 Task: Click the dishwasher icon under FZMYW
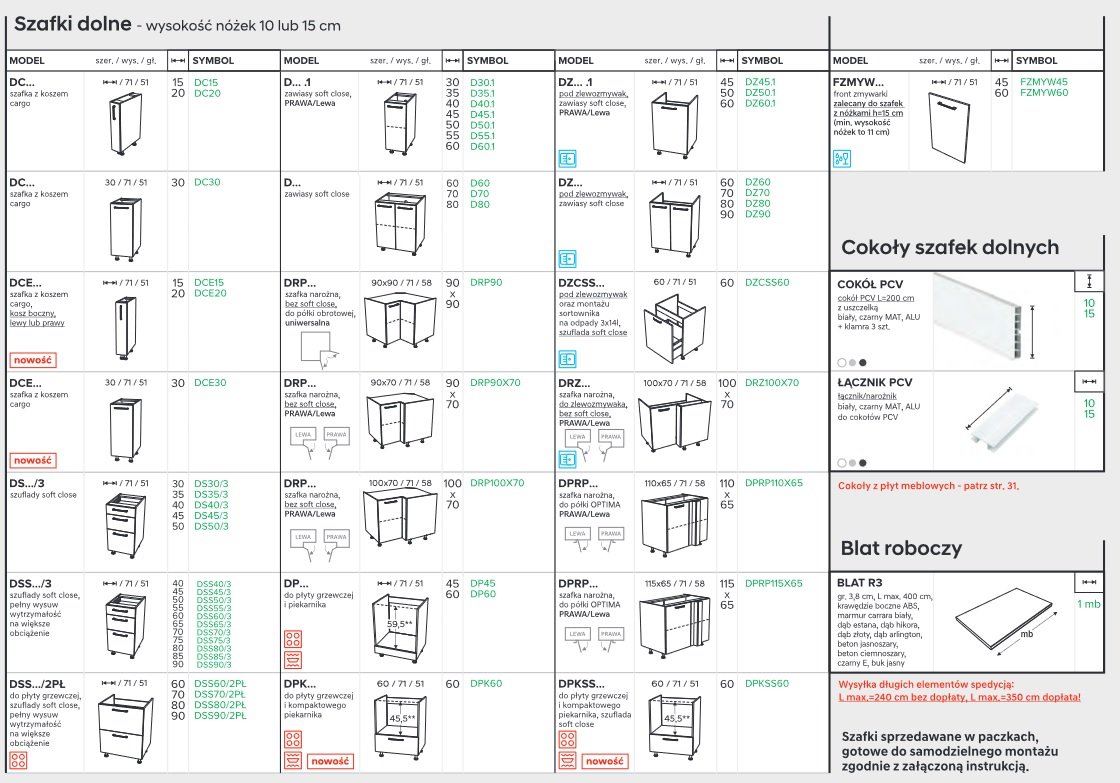tap(842, 158)
